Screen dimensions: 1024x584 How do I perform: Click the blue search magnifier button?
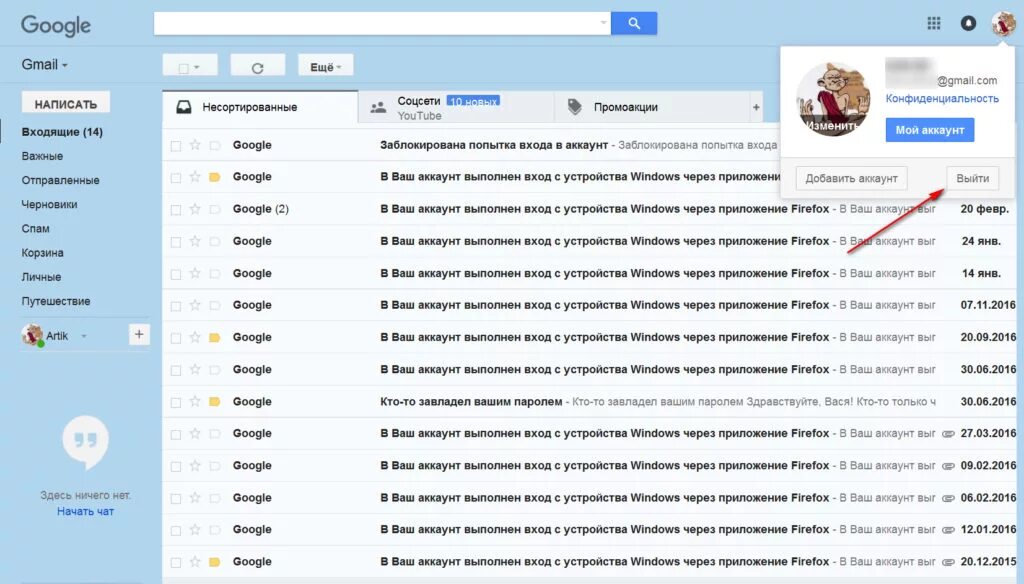pyautogui.click(x=634, y=24)
